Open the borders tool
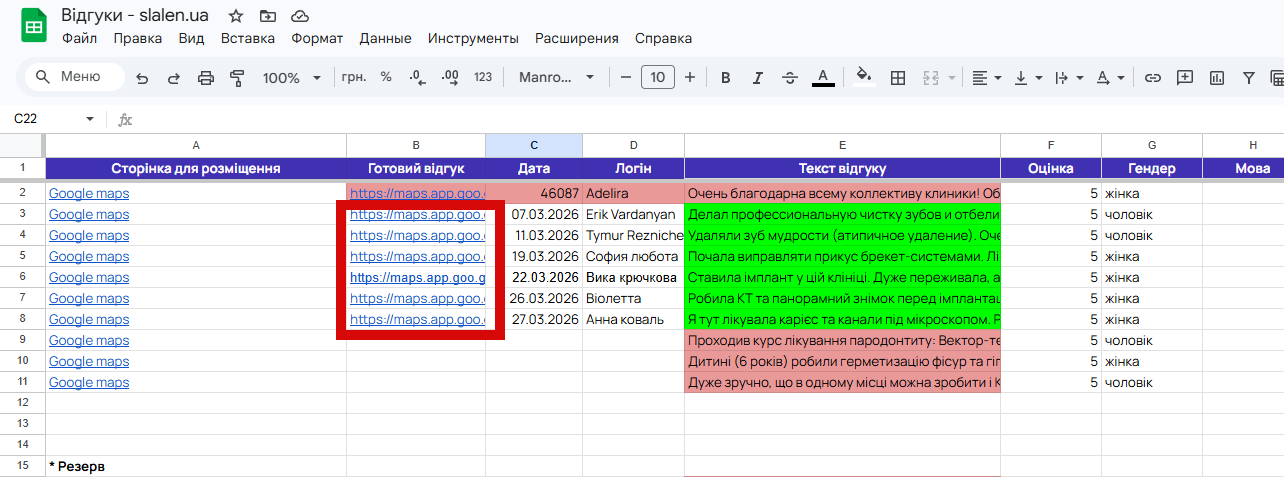1284x477 pixels. pos(898,77)
